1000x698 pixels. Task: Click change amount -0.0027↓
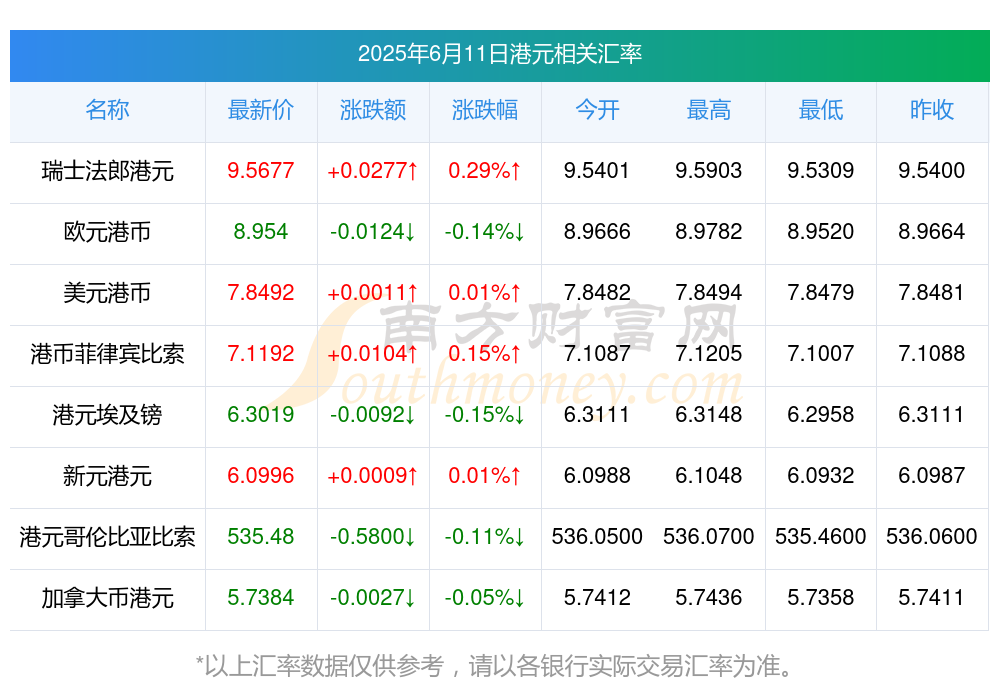coord(373,597)
